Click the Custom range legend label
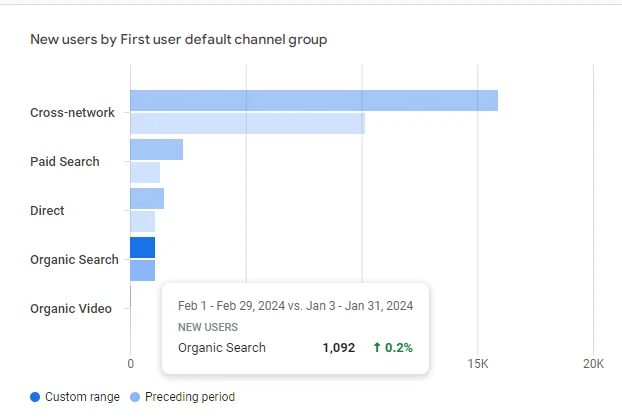Screen dimensions: 622x419 pyautogui.click(x=82, y=397)
